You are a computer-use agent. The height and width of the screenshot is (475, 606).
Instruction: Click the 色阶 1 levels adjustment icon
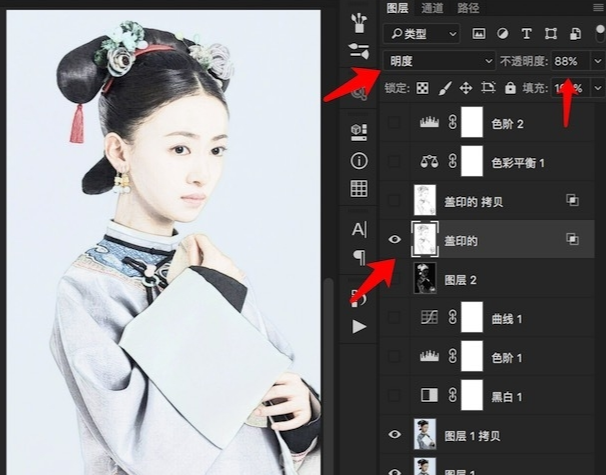pos(429,356)
